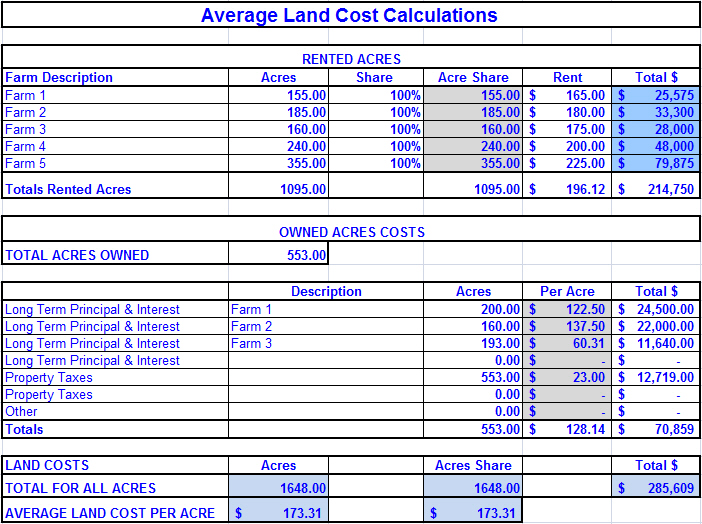Click owned Farm 2 description cell

(326, 326)
